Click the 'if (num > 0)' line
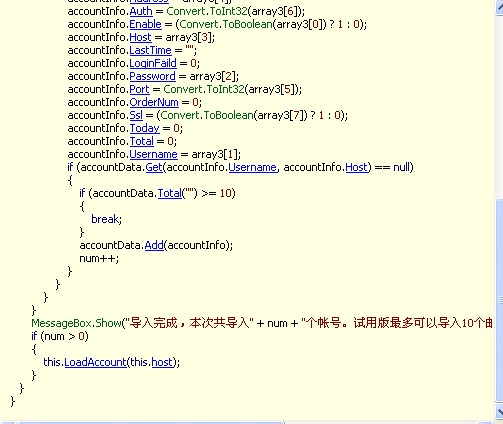503x424 pixels. pos(60,336)
